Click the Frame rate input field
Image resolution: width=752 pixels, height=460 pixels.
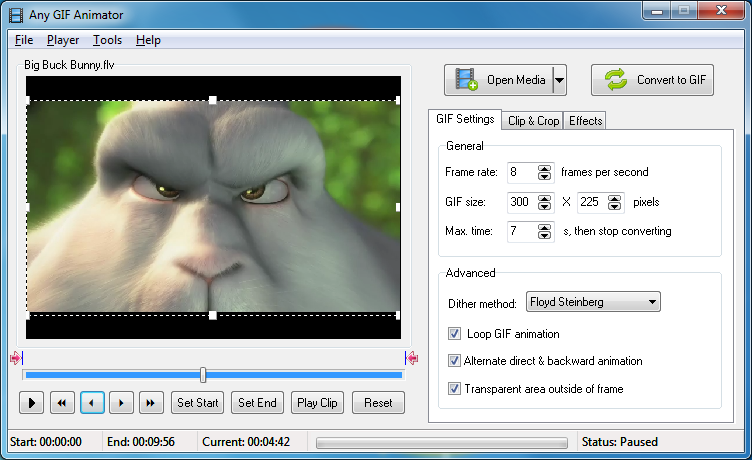[x=522, y=172]
